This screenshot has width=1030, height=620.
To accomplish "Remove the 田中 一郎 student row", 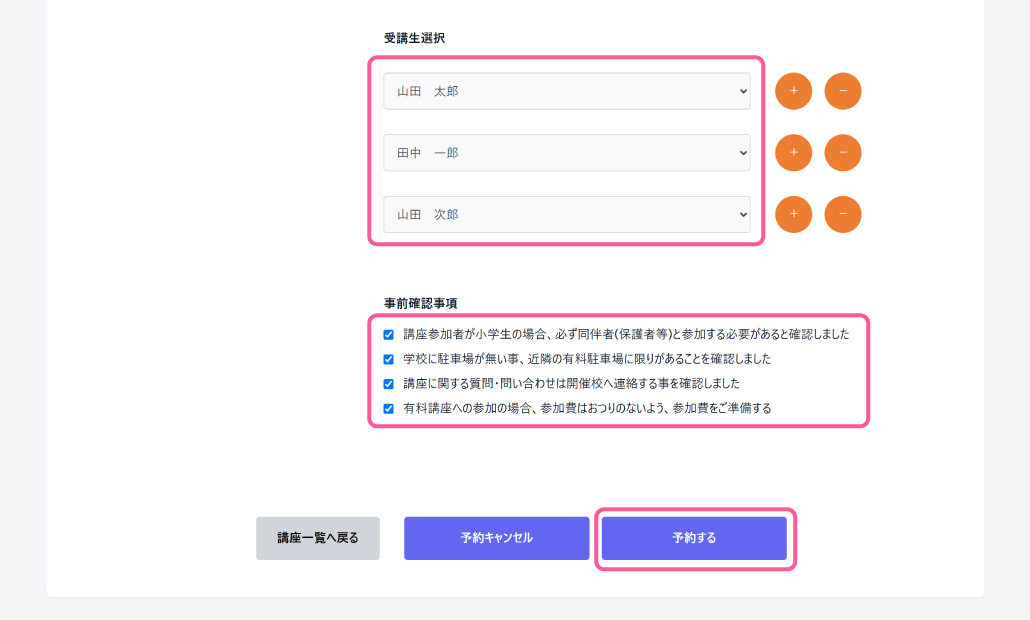I will point(842,153).
